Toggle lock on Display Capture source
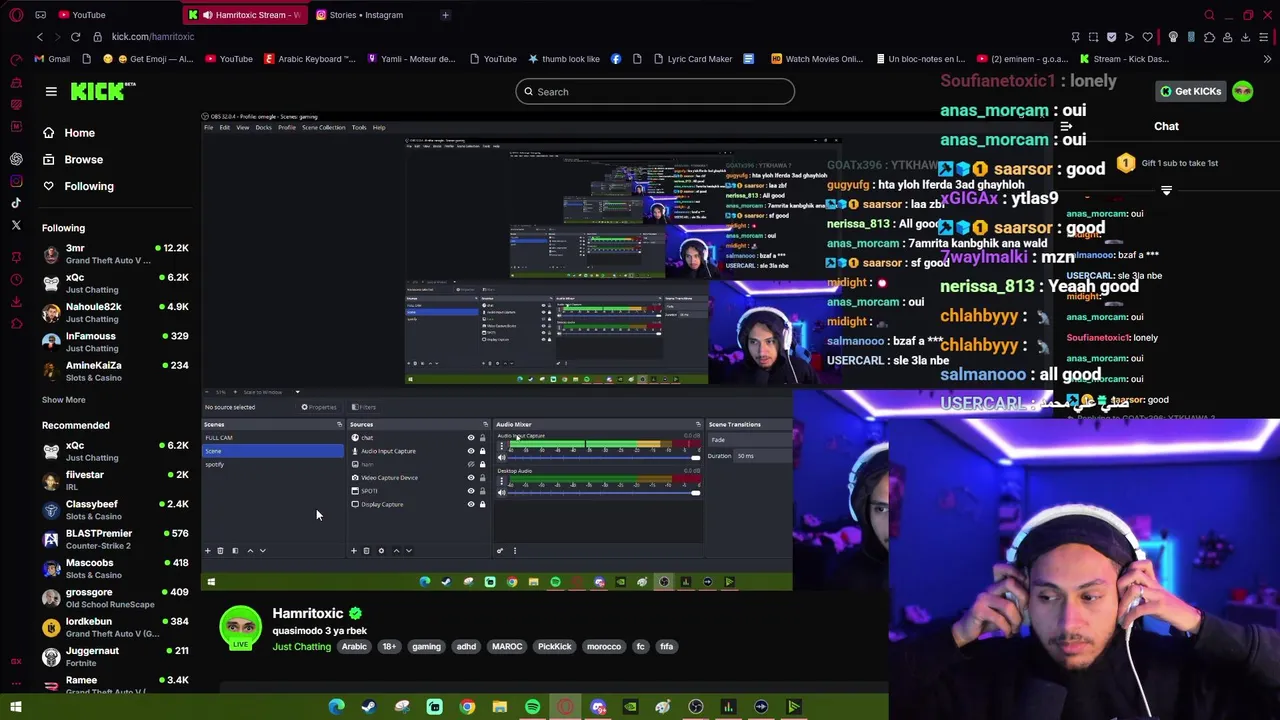 coord(482,504)
